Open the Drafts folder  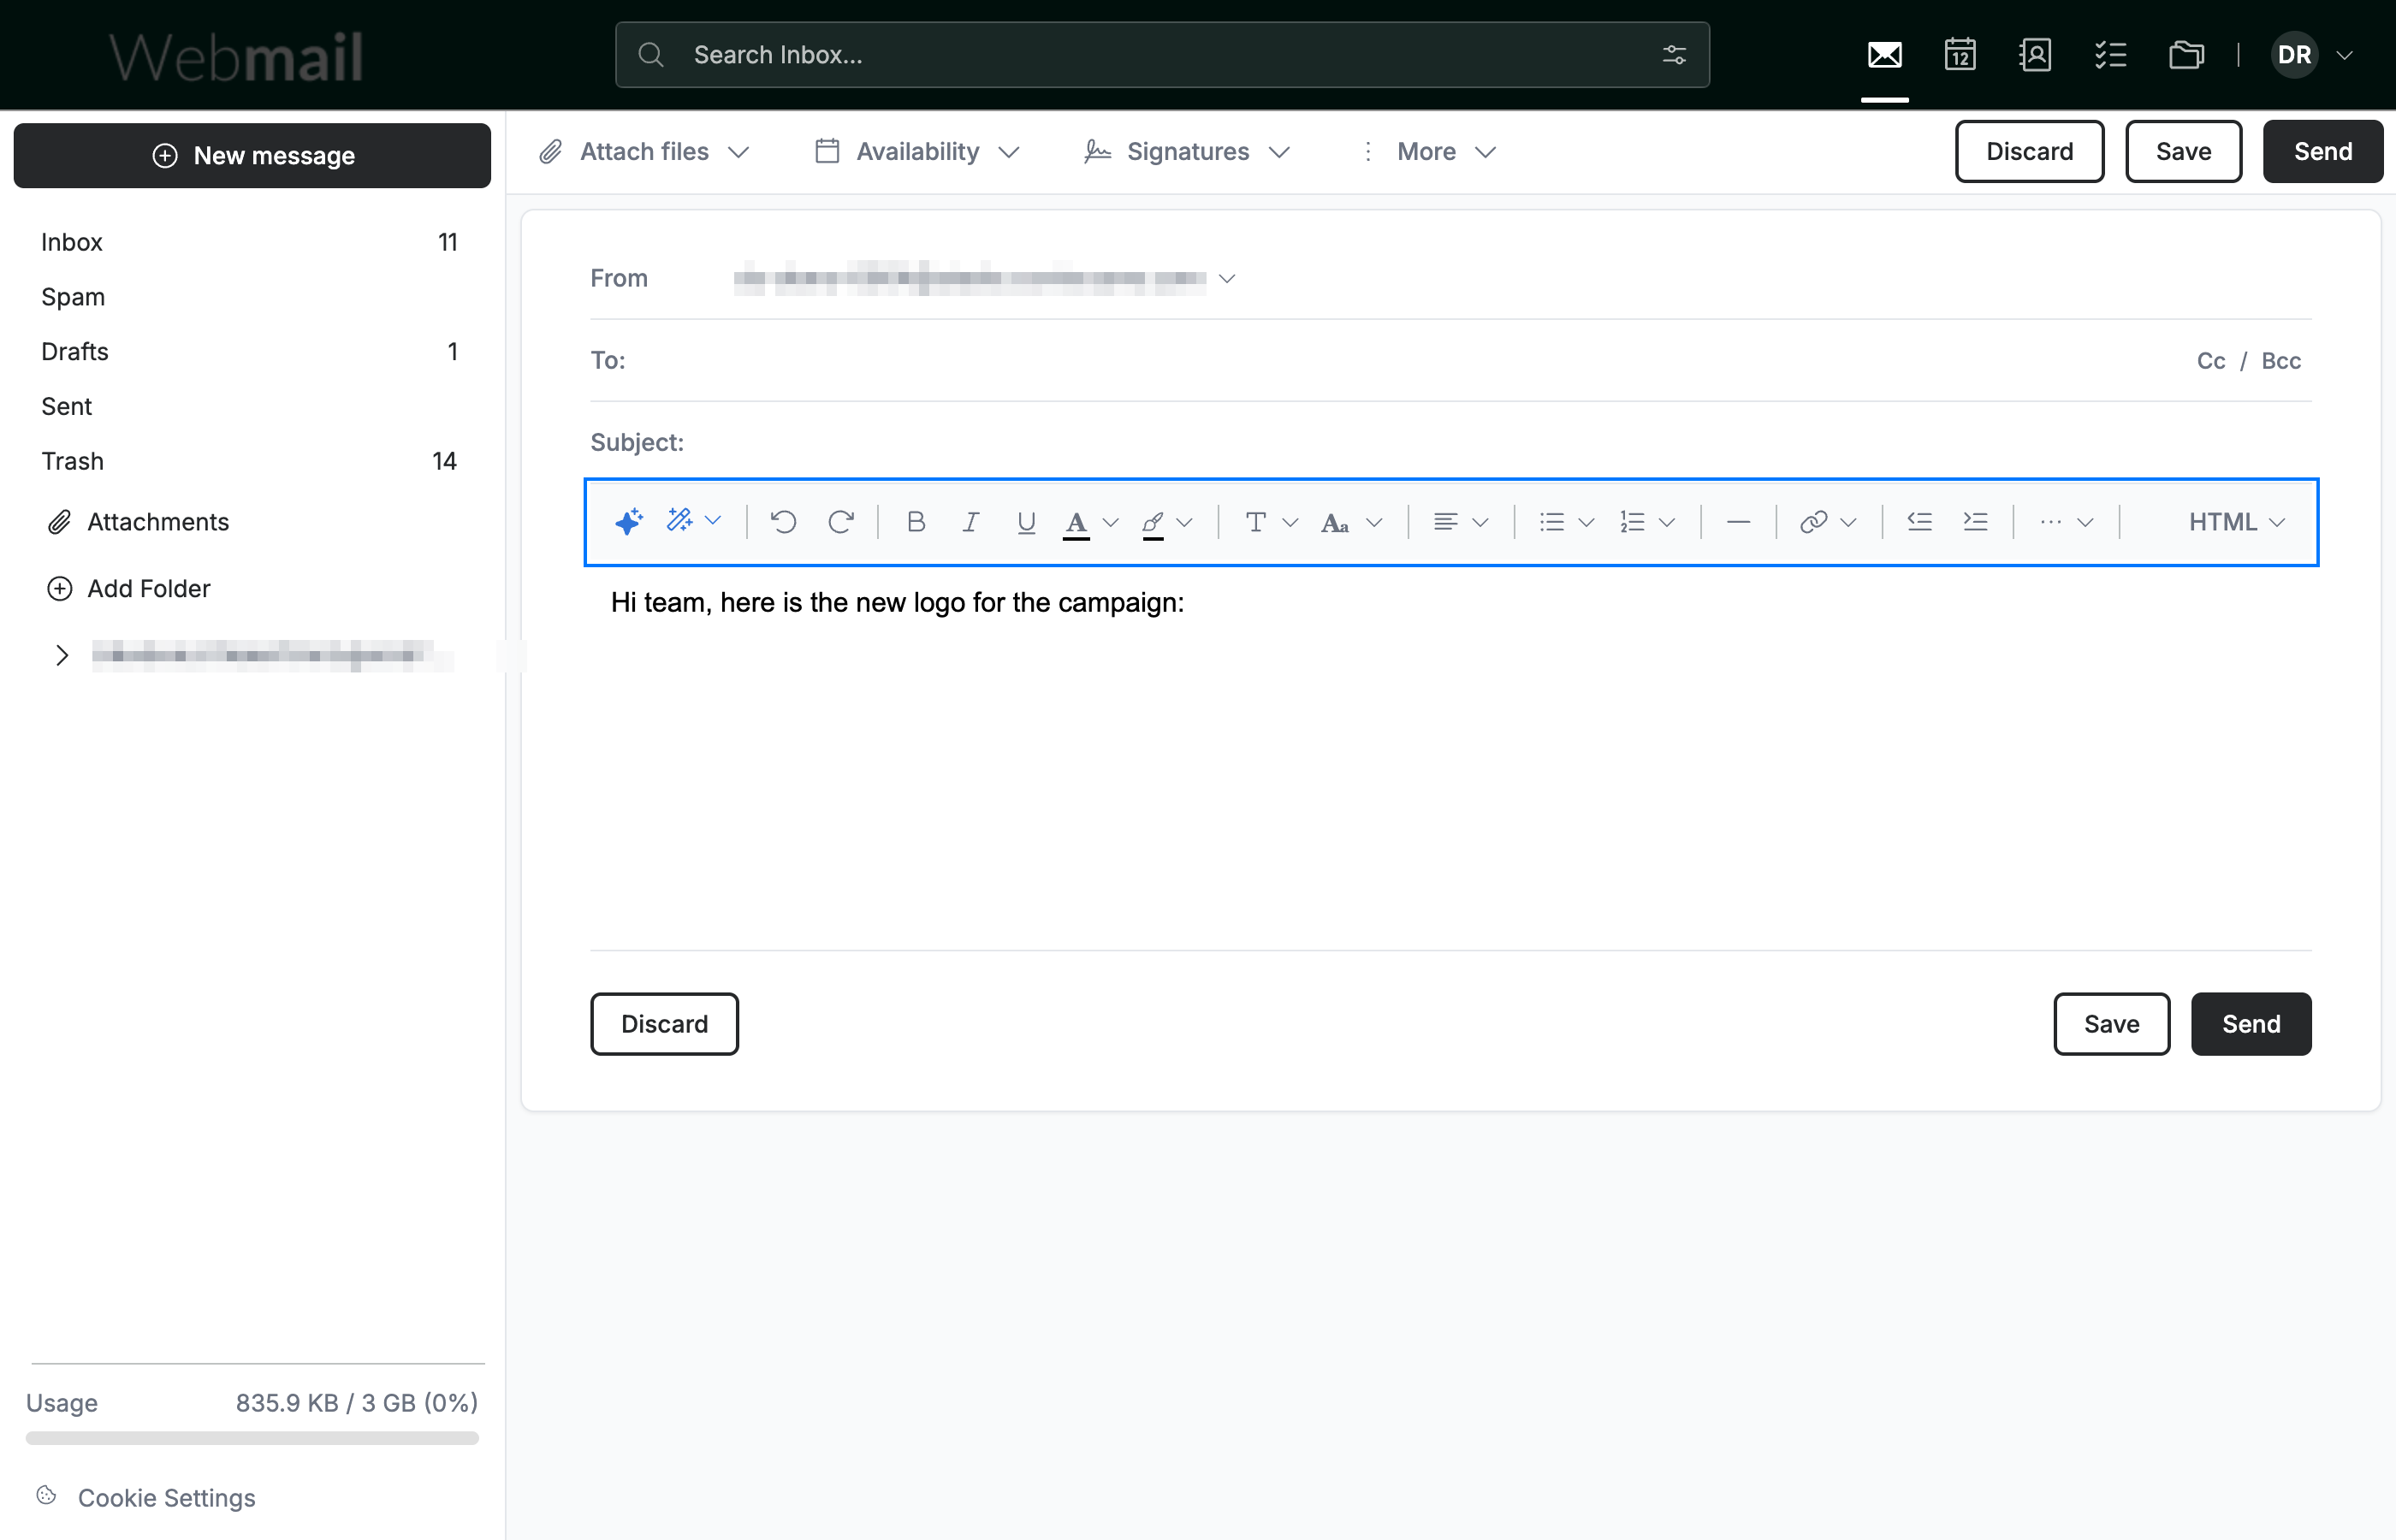250,351
